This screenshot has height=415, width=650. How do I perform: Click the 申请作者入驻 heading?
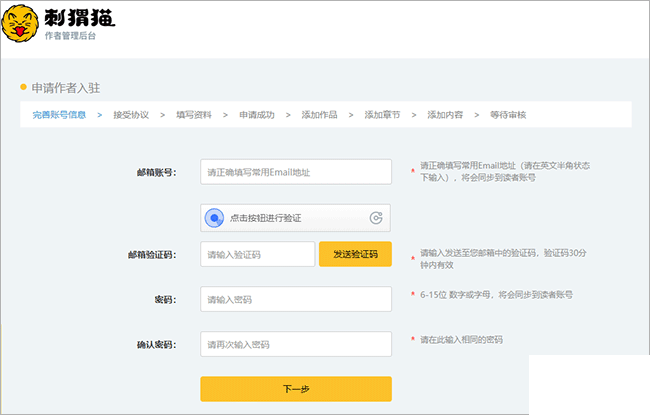(66, 88)
